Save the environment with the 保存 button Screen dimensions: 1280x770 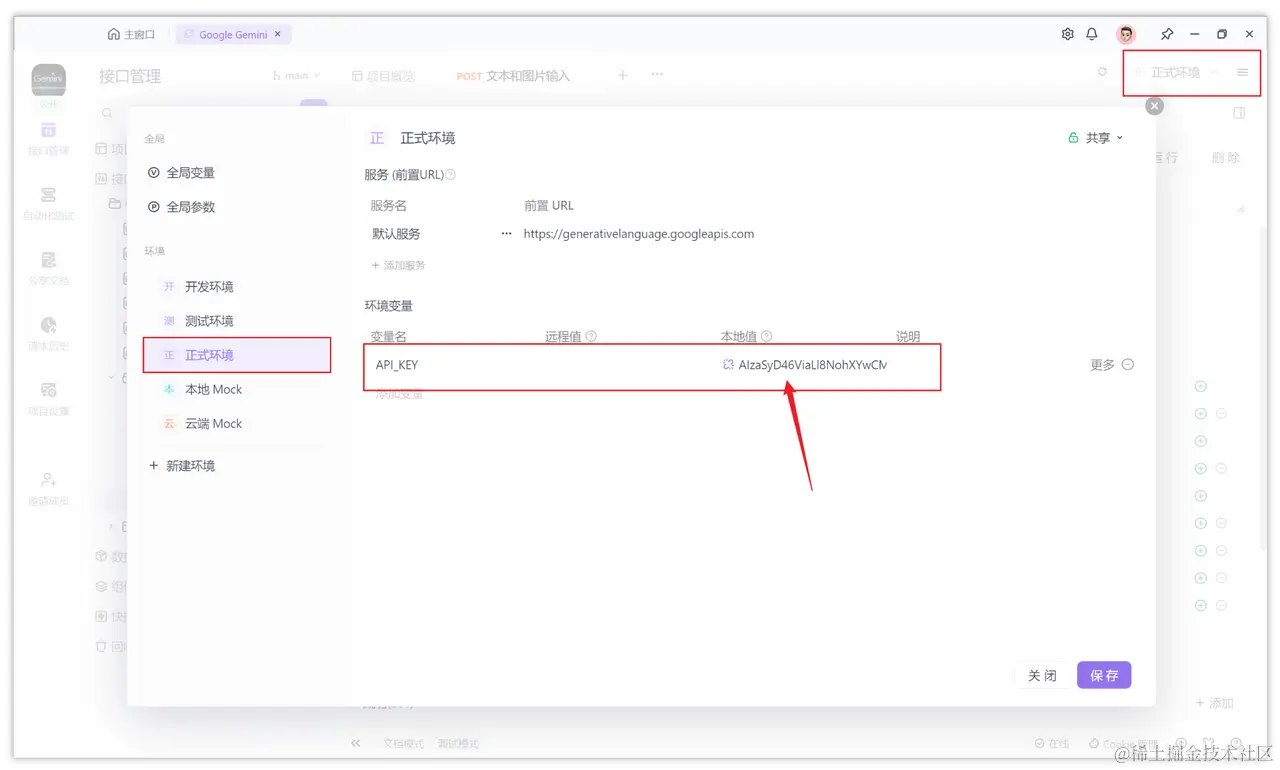[x=1104, y=675]
